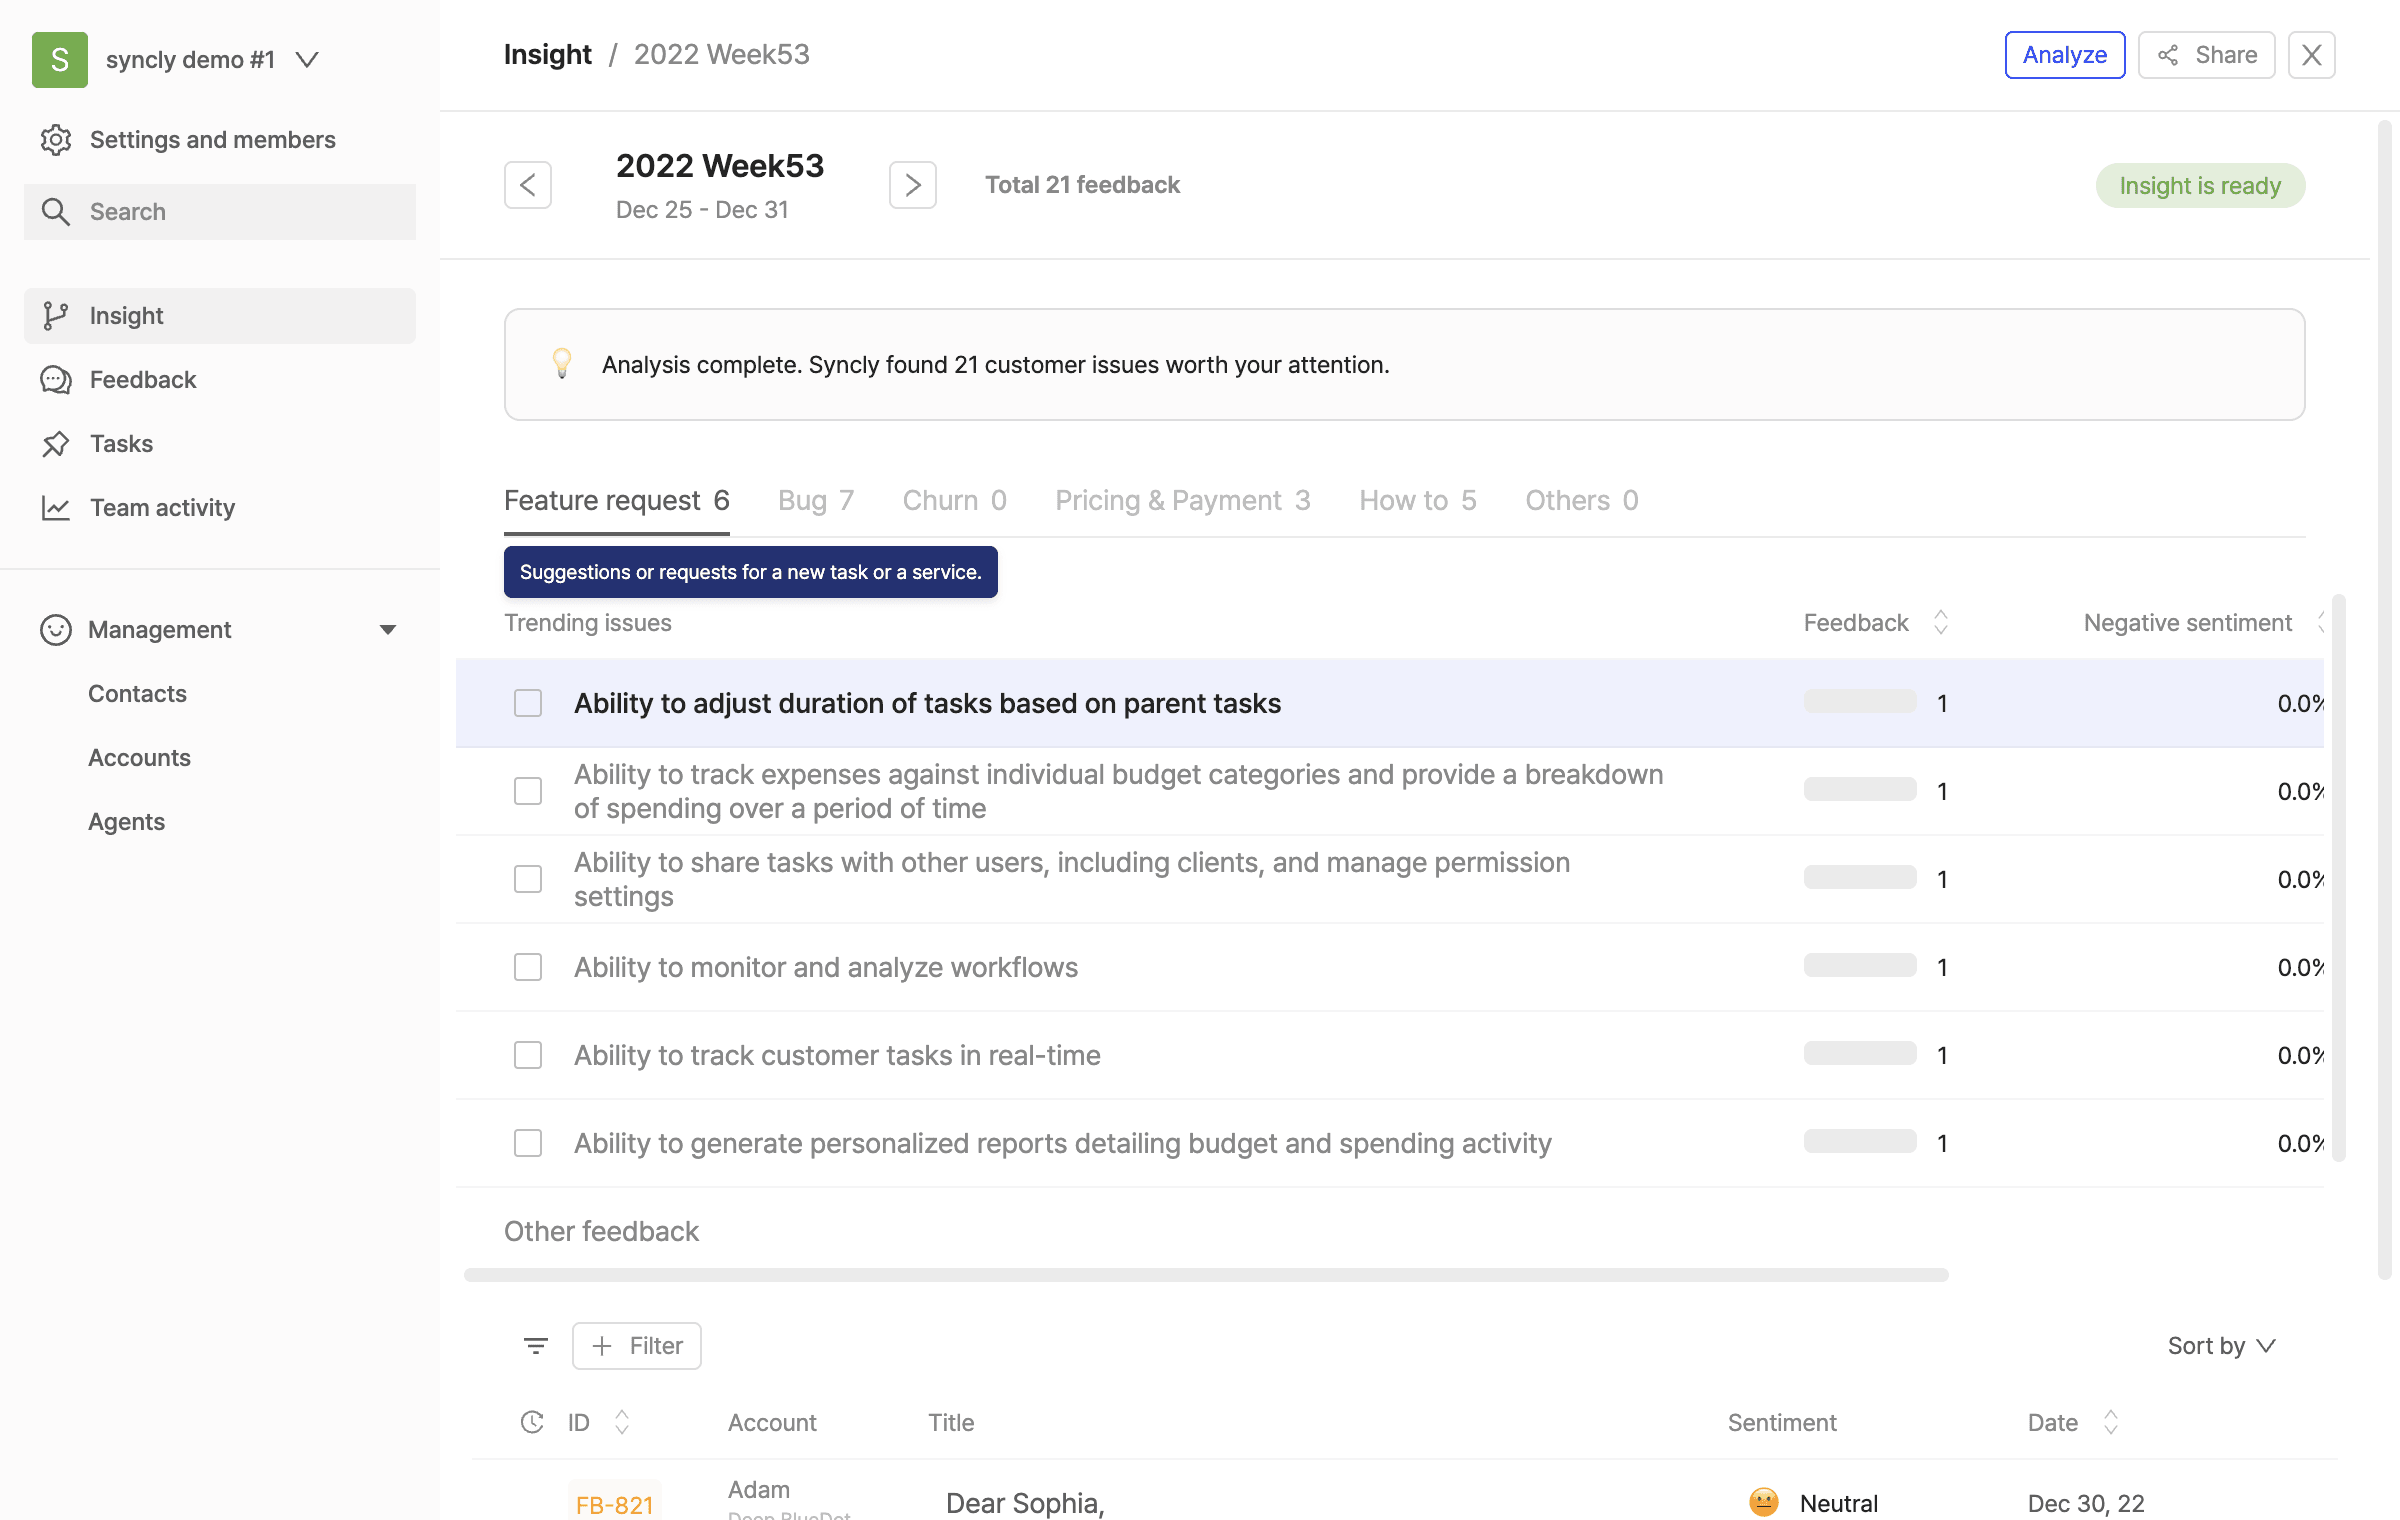This screenshot has width=2400, height=1520.
Task: Switch to the Bug 7 tab
Action: tap(815, 499)
